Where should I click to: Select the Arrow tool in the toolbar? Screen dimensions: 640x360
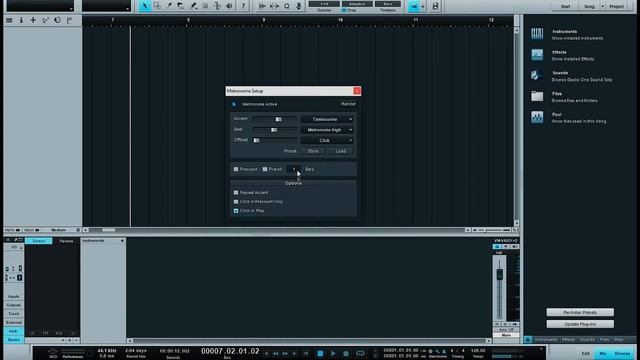tap(144, 6)
